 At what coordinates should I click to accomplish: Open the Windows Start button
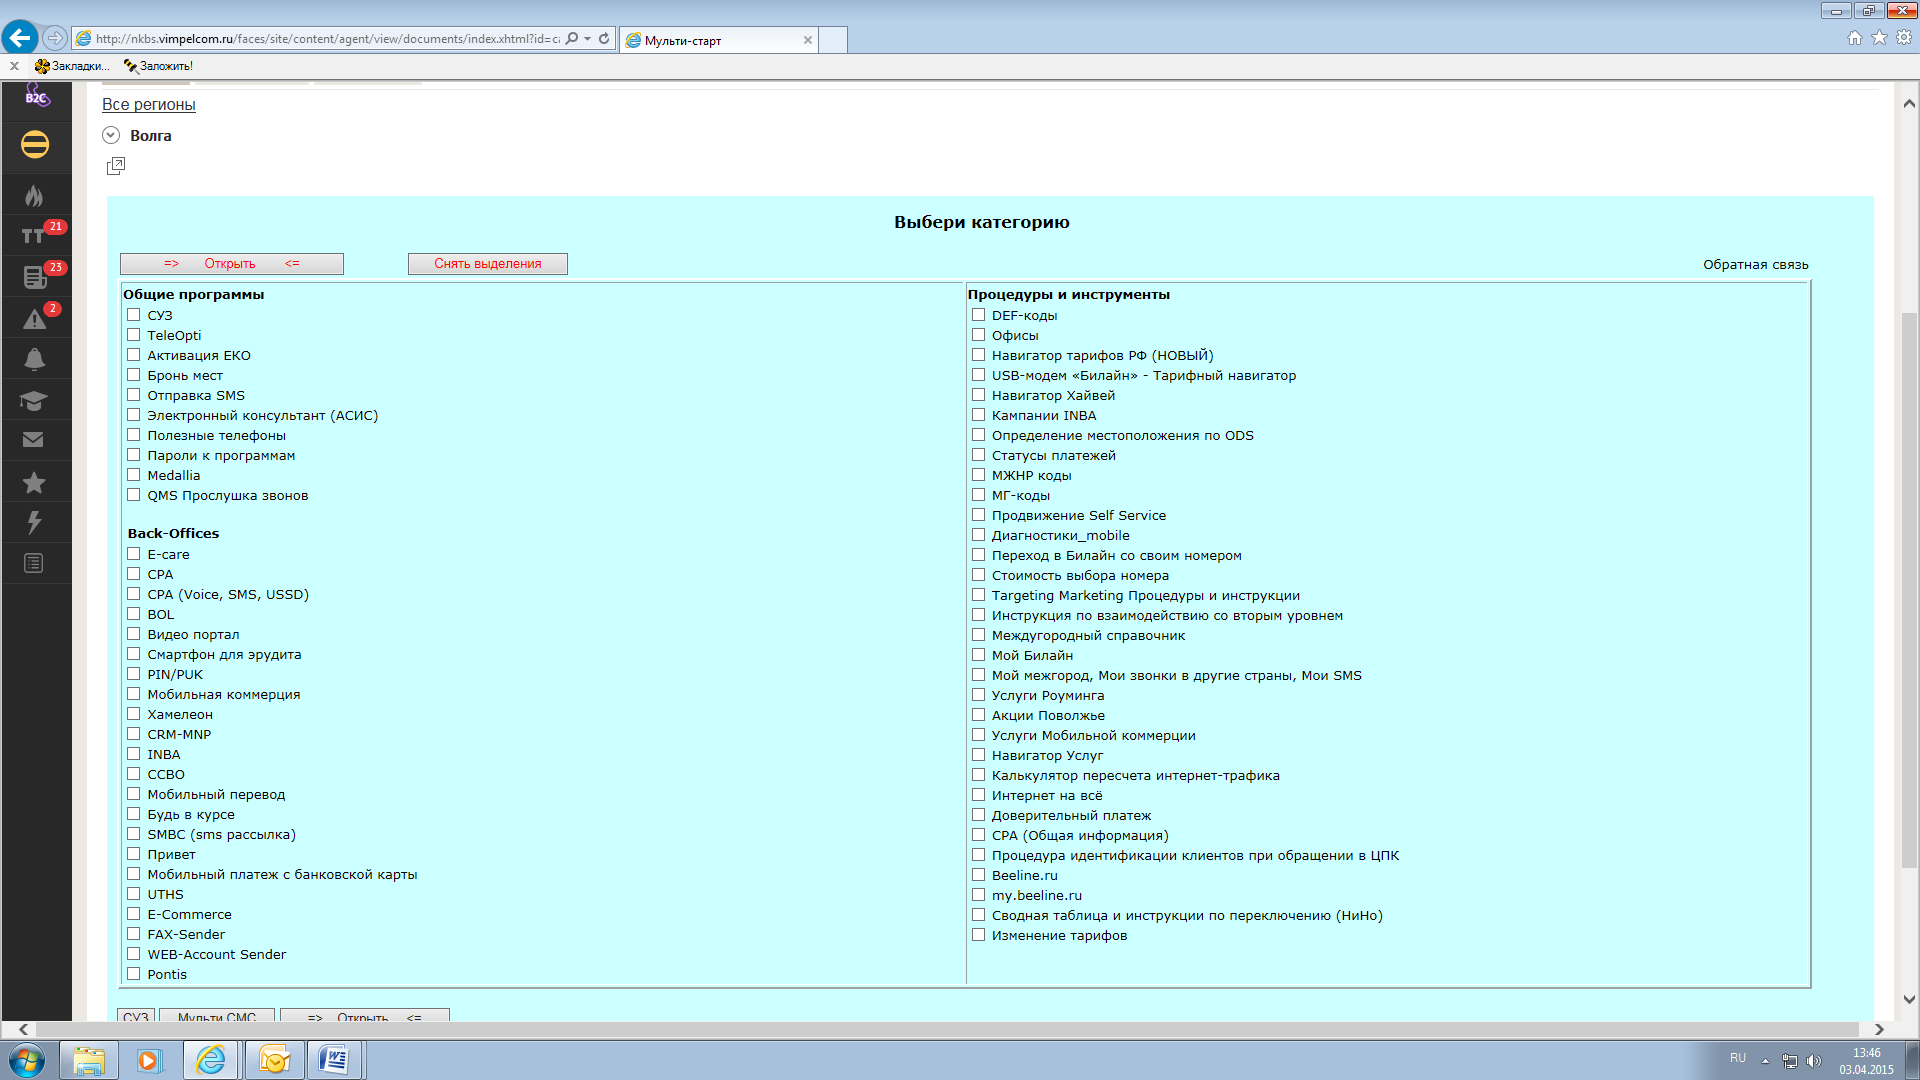pyautogui.click(x=27, y=1060)
